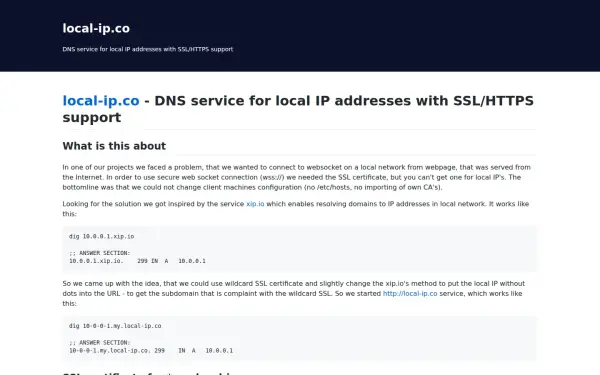This screenshot has width=600, height=375.
Task: Click the header tagline 'DNS service for local IP addresses with SSL/HTTPS support'
Action: [148, 49]
